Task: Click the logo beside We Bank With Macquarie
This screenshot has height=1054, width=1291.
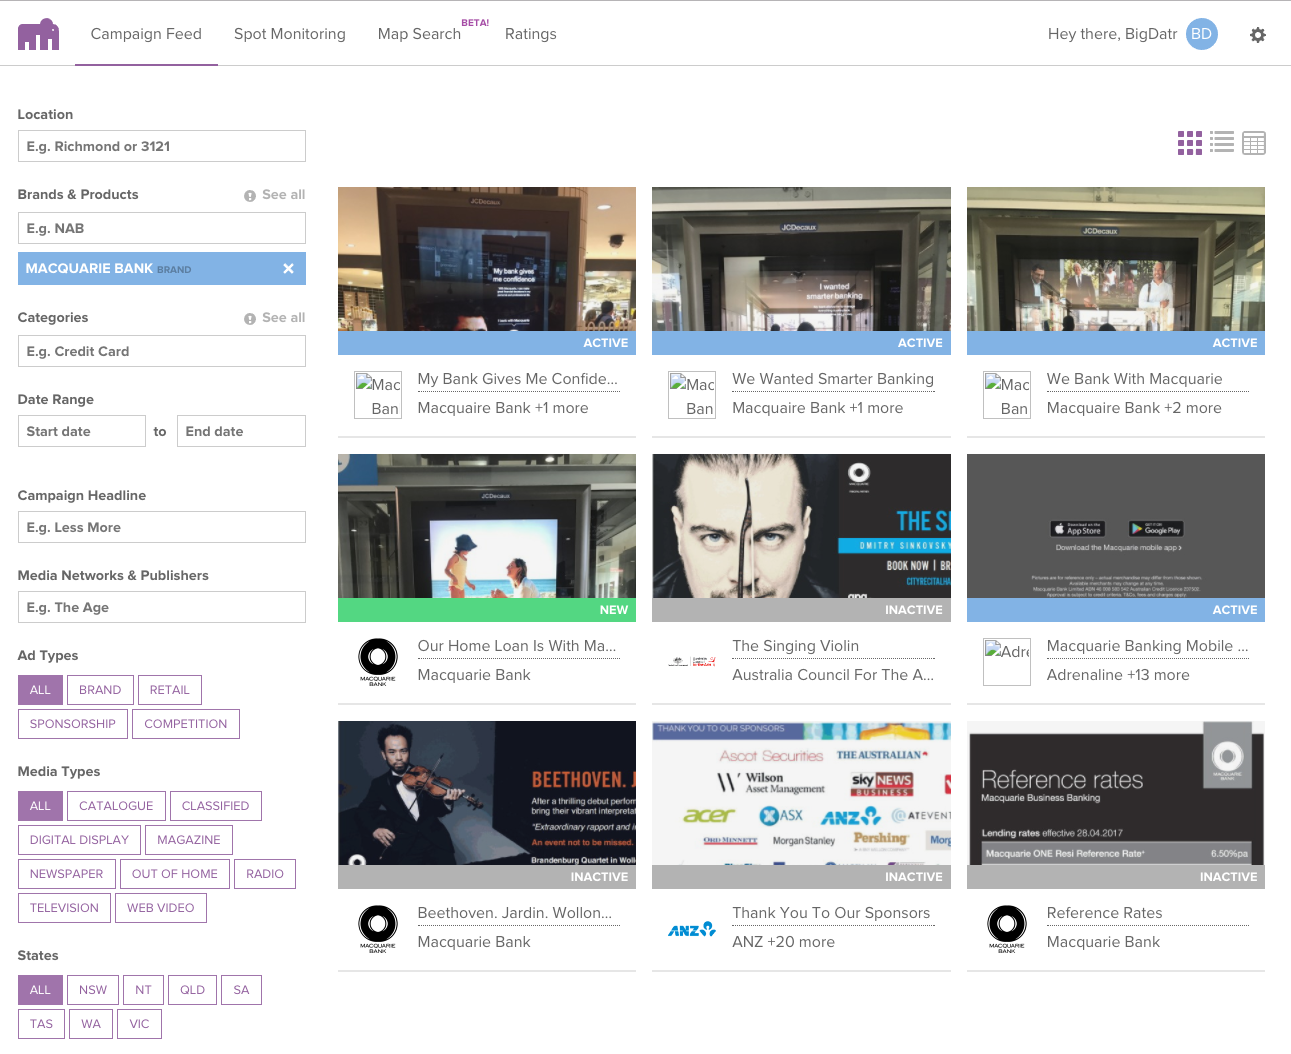Action: coord(1007,395)
